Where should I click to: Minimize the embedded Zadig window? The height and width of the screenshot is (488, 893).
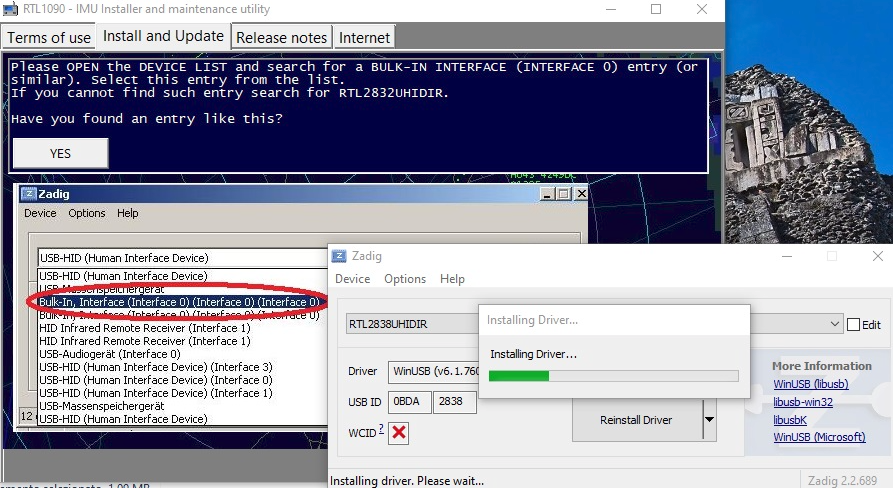(x=547, y=194)
